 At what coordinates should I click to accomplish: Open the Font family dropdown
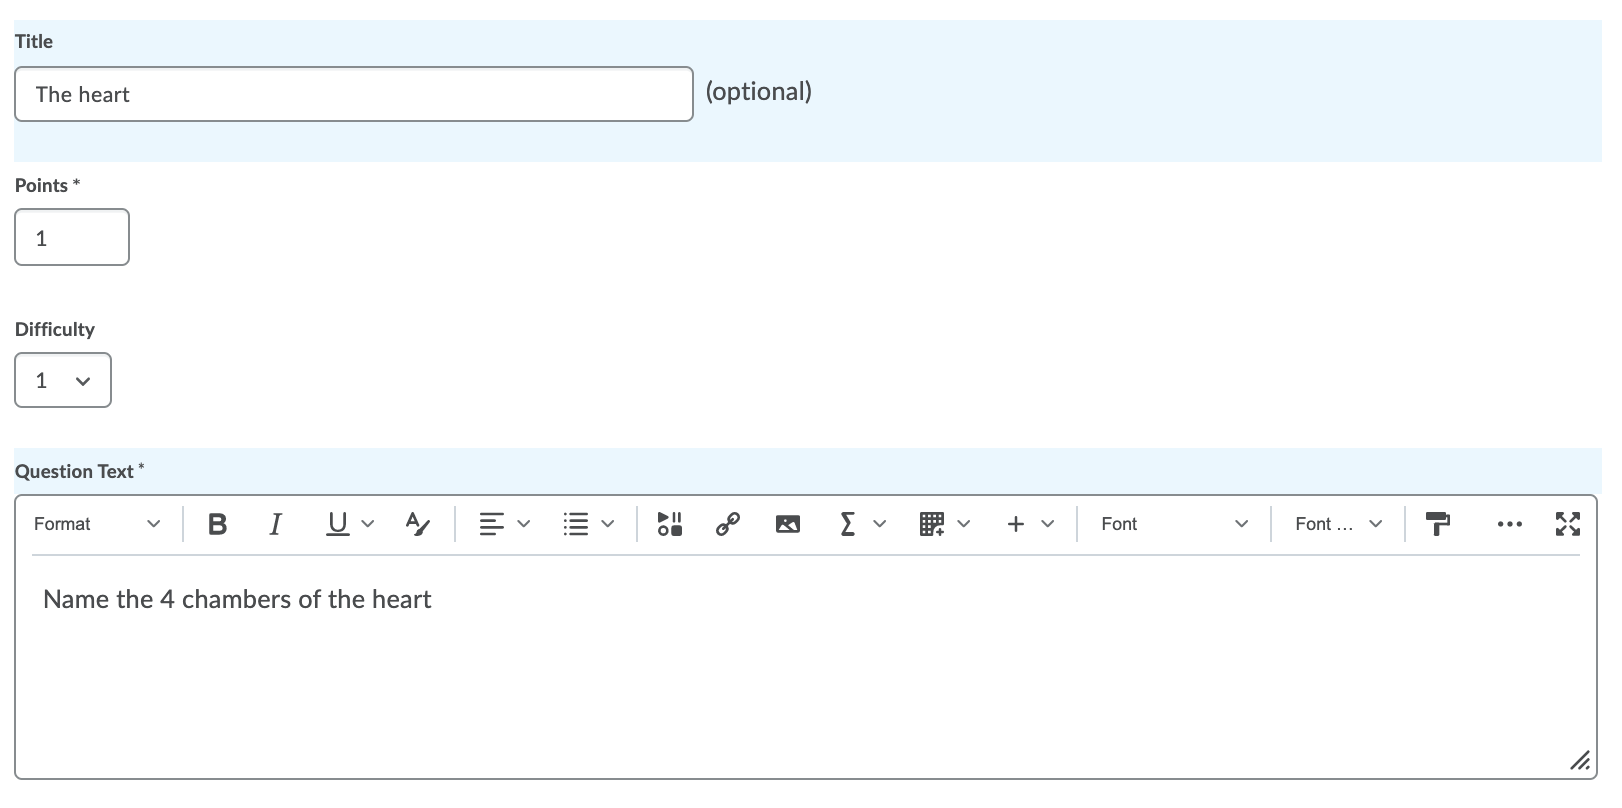[x=1174, y=524]
